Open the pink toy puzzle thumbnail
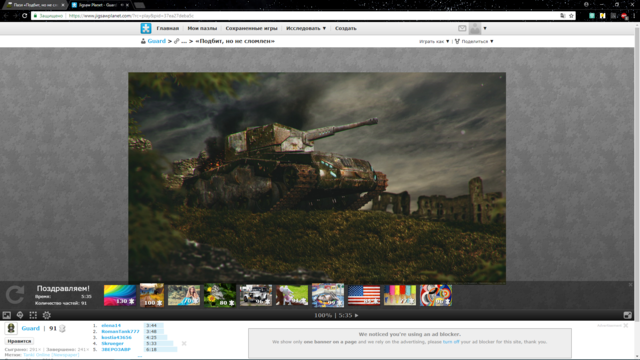Screen dimensions: 640x360 [x=292, y=295]
